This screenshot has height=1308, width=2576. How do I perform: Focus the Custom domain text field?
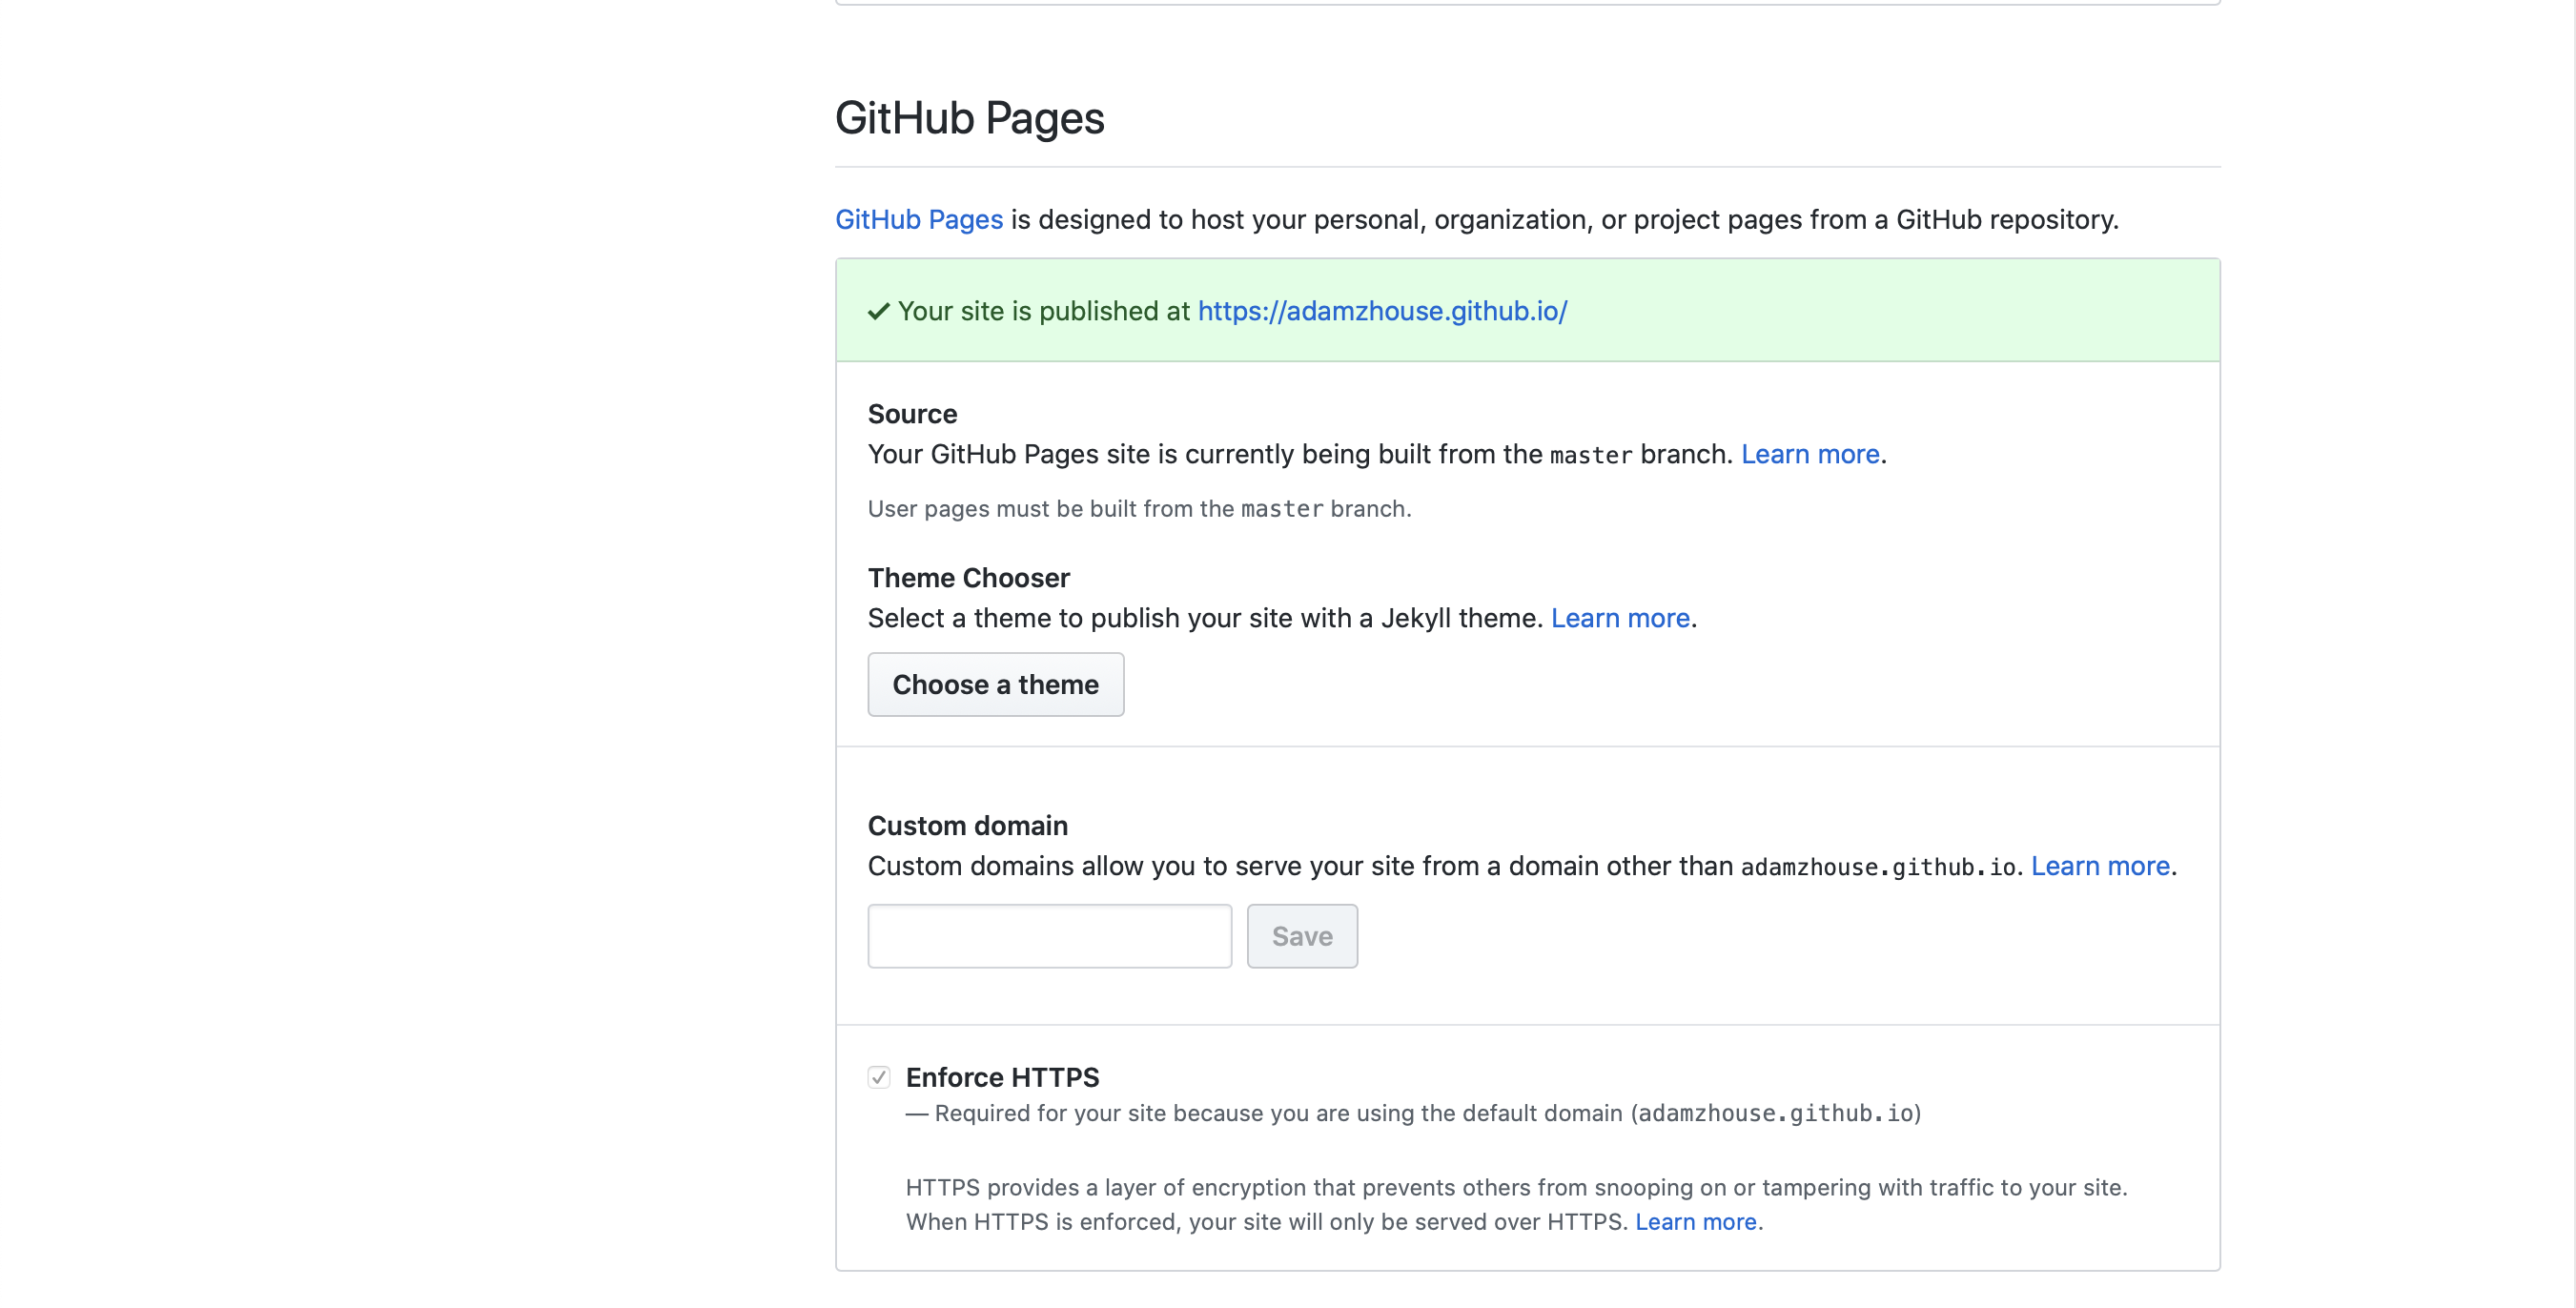[1049, 936]
